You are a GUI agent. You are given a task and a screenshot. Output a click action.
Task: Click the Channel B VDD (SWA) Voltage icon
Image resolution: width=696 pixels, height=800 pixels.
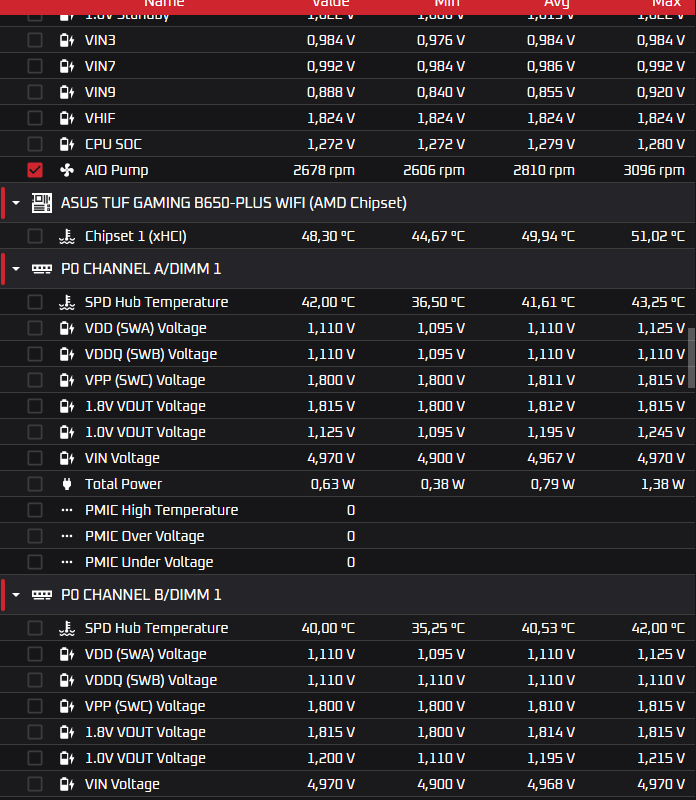coord(67,654)
